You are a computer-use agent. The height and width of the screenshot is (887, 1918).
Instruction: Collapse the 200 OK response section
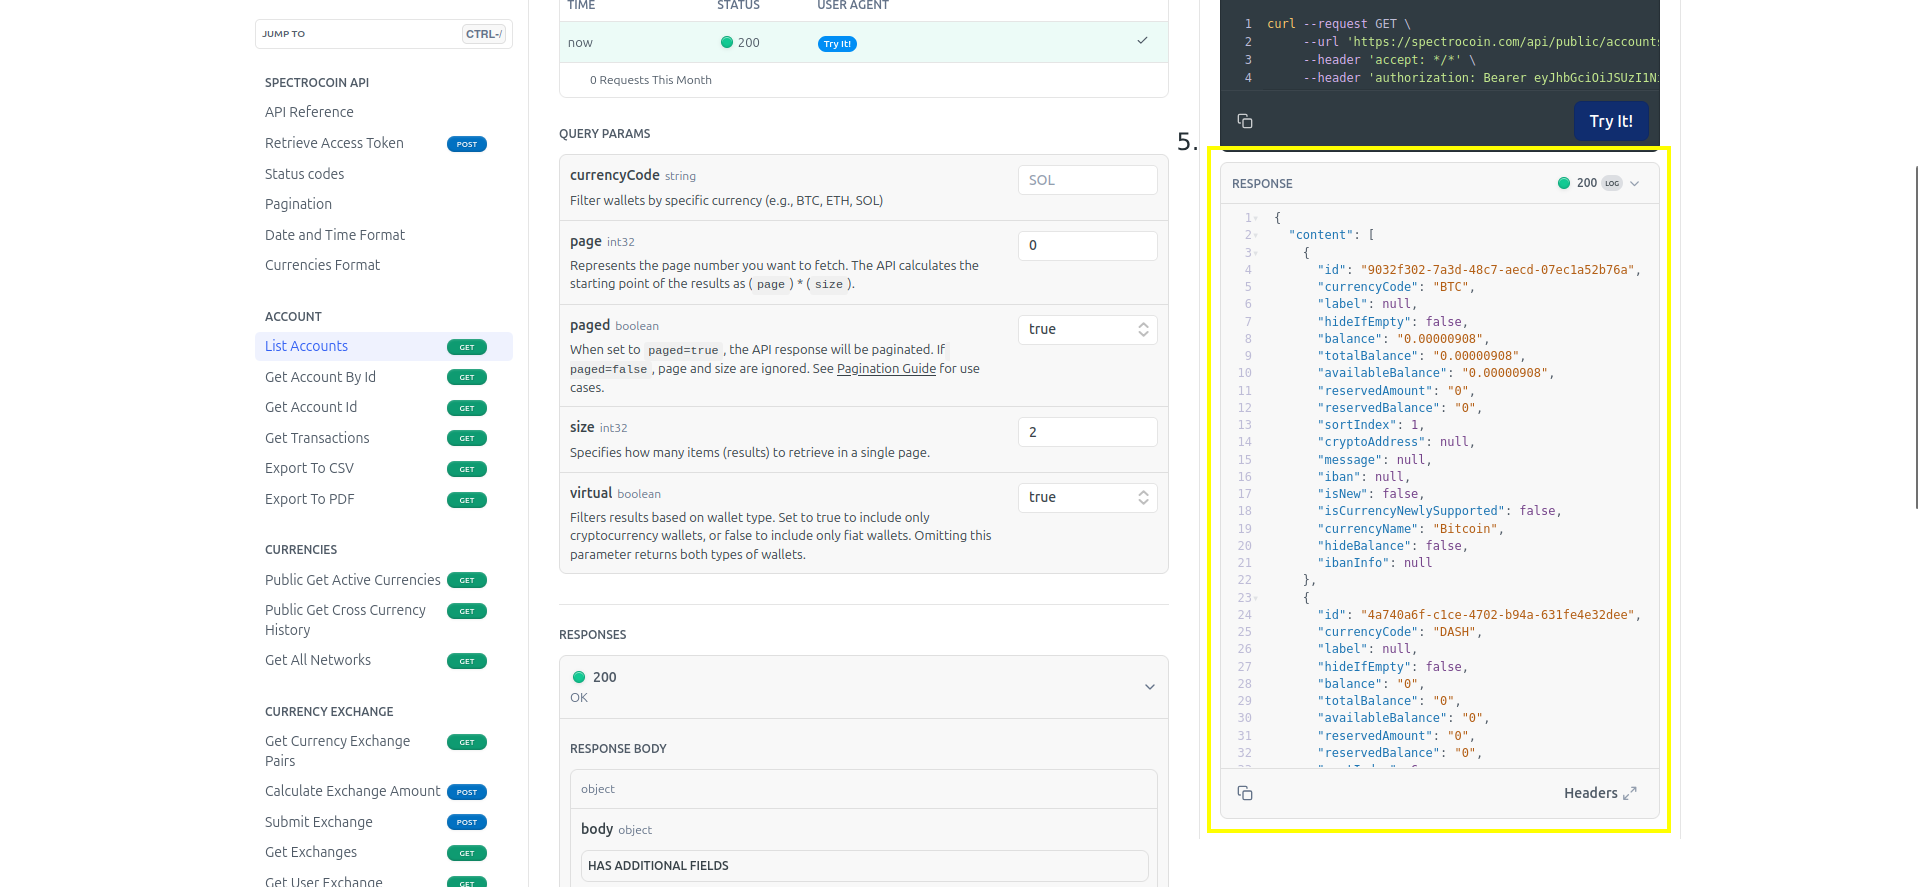tap(1150, 687)
